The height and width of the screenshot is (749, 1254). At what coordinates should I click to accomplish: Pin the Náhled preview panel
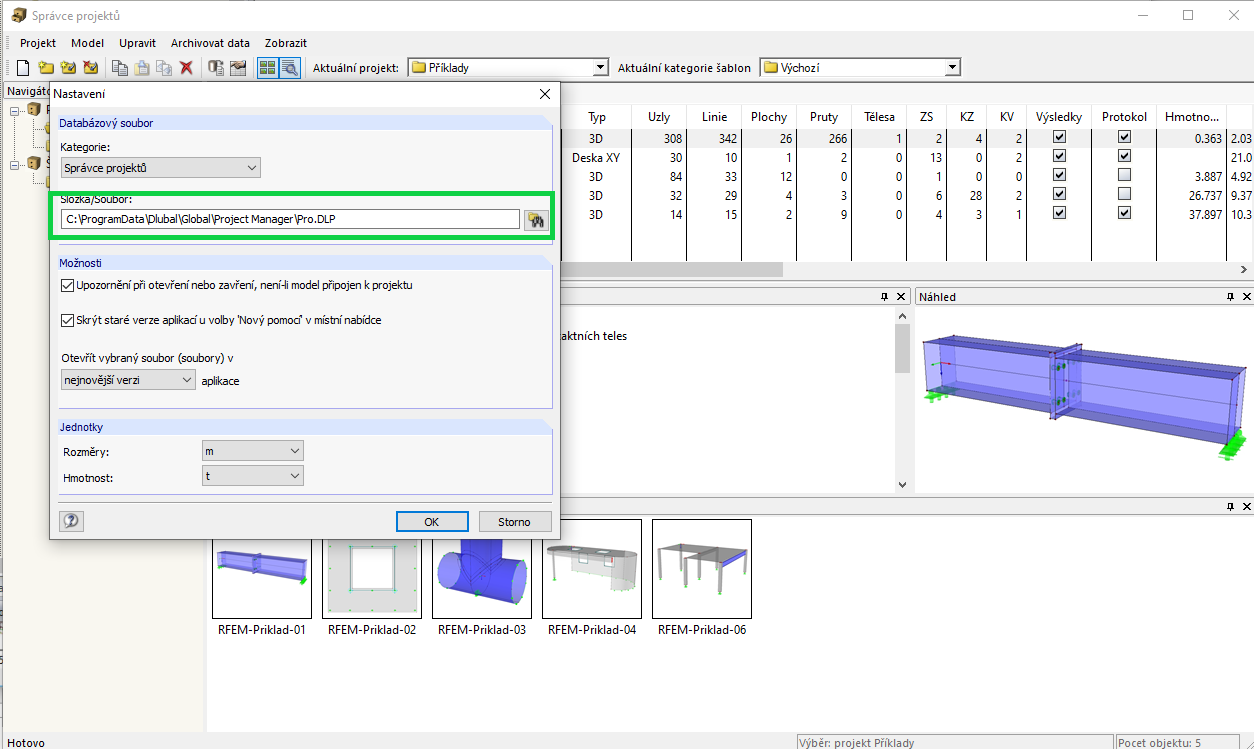pyautogui.click(x=1230, y=297)
